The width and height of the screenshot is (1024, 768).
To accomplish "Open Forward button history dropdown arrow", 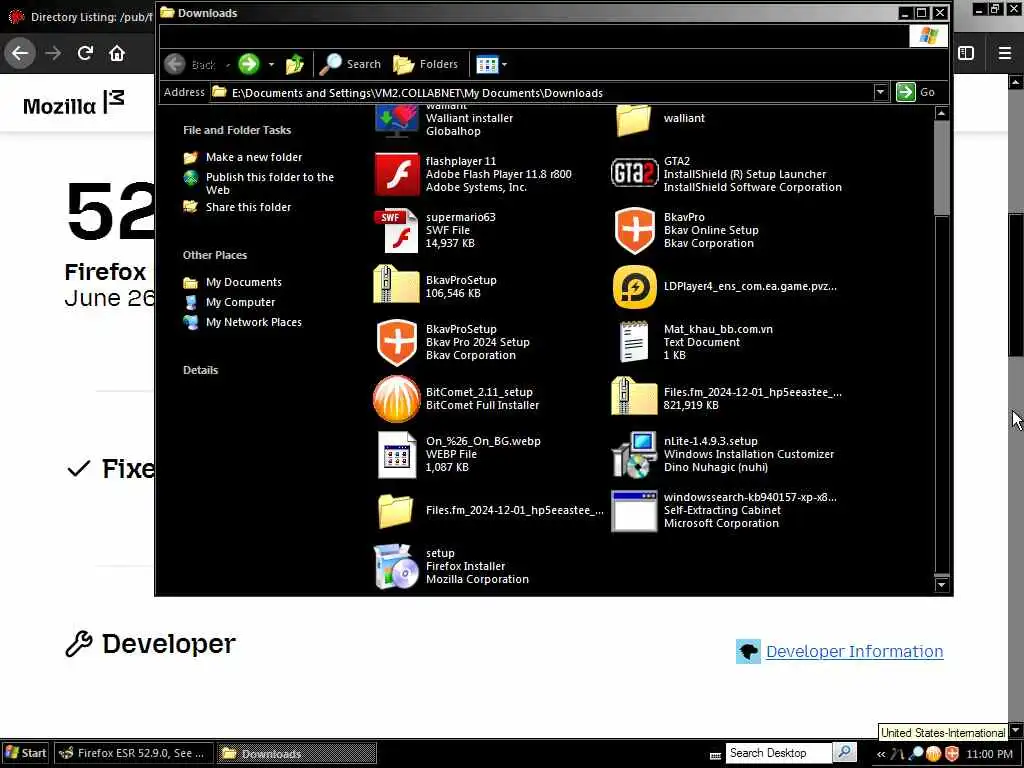I will [271, 64].
